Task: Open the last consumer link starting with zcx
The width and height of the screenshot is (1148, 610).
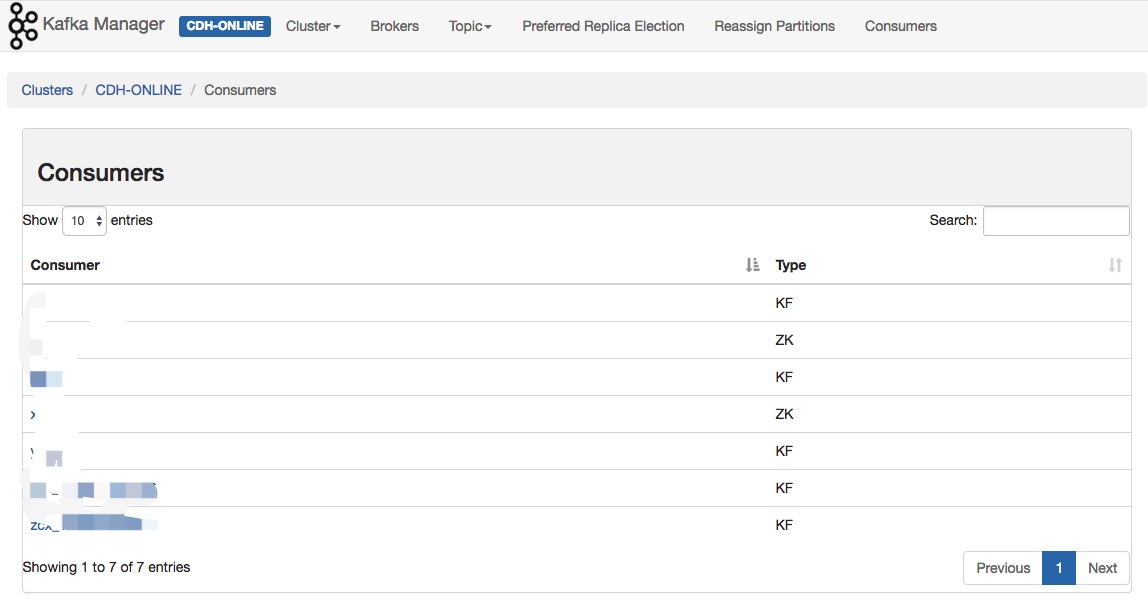Action: tap(42, 524)
